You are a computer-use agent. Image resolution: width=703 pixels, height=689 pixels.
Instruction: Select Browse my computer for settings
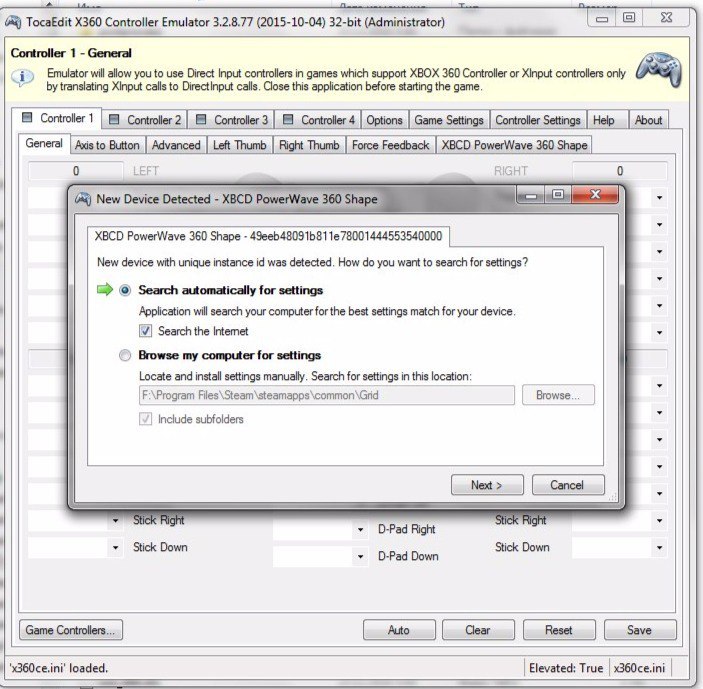[x=125, y=355]
